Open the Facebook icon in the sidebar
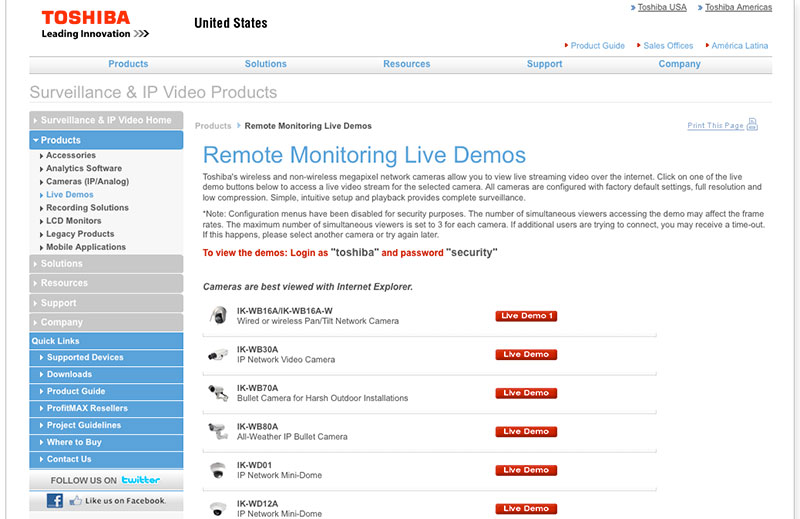 click(x=55, y=501)
